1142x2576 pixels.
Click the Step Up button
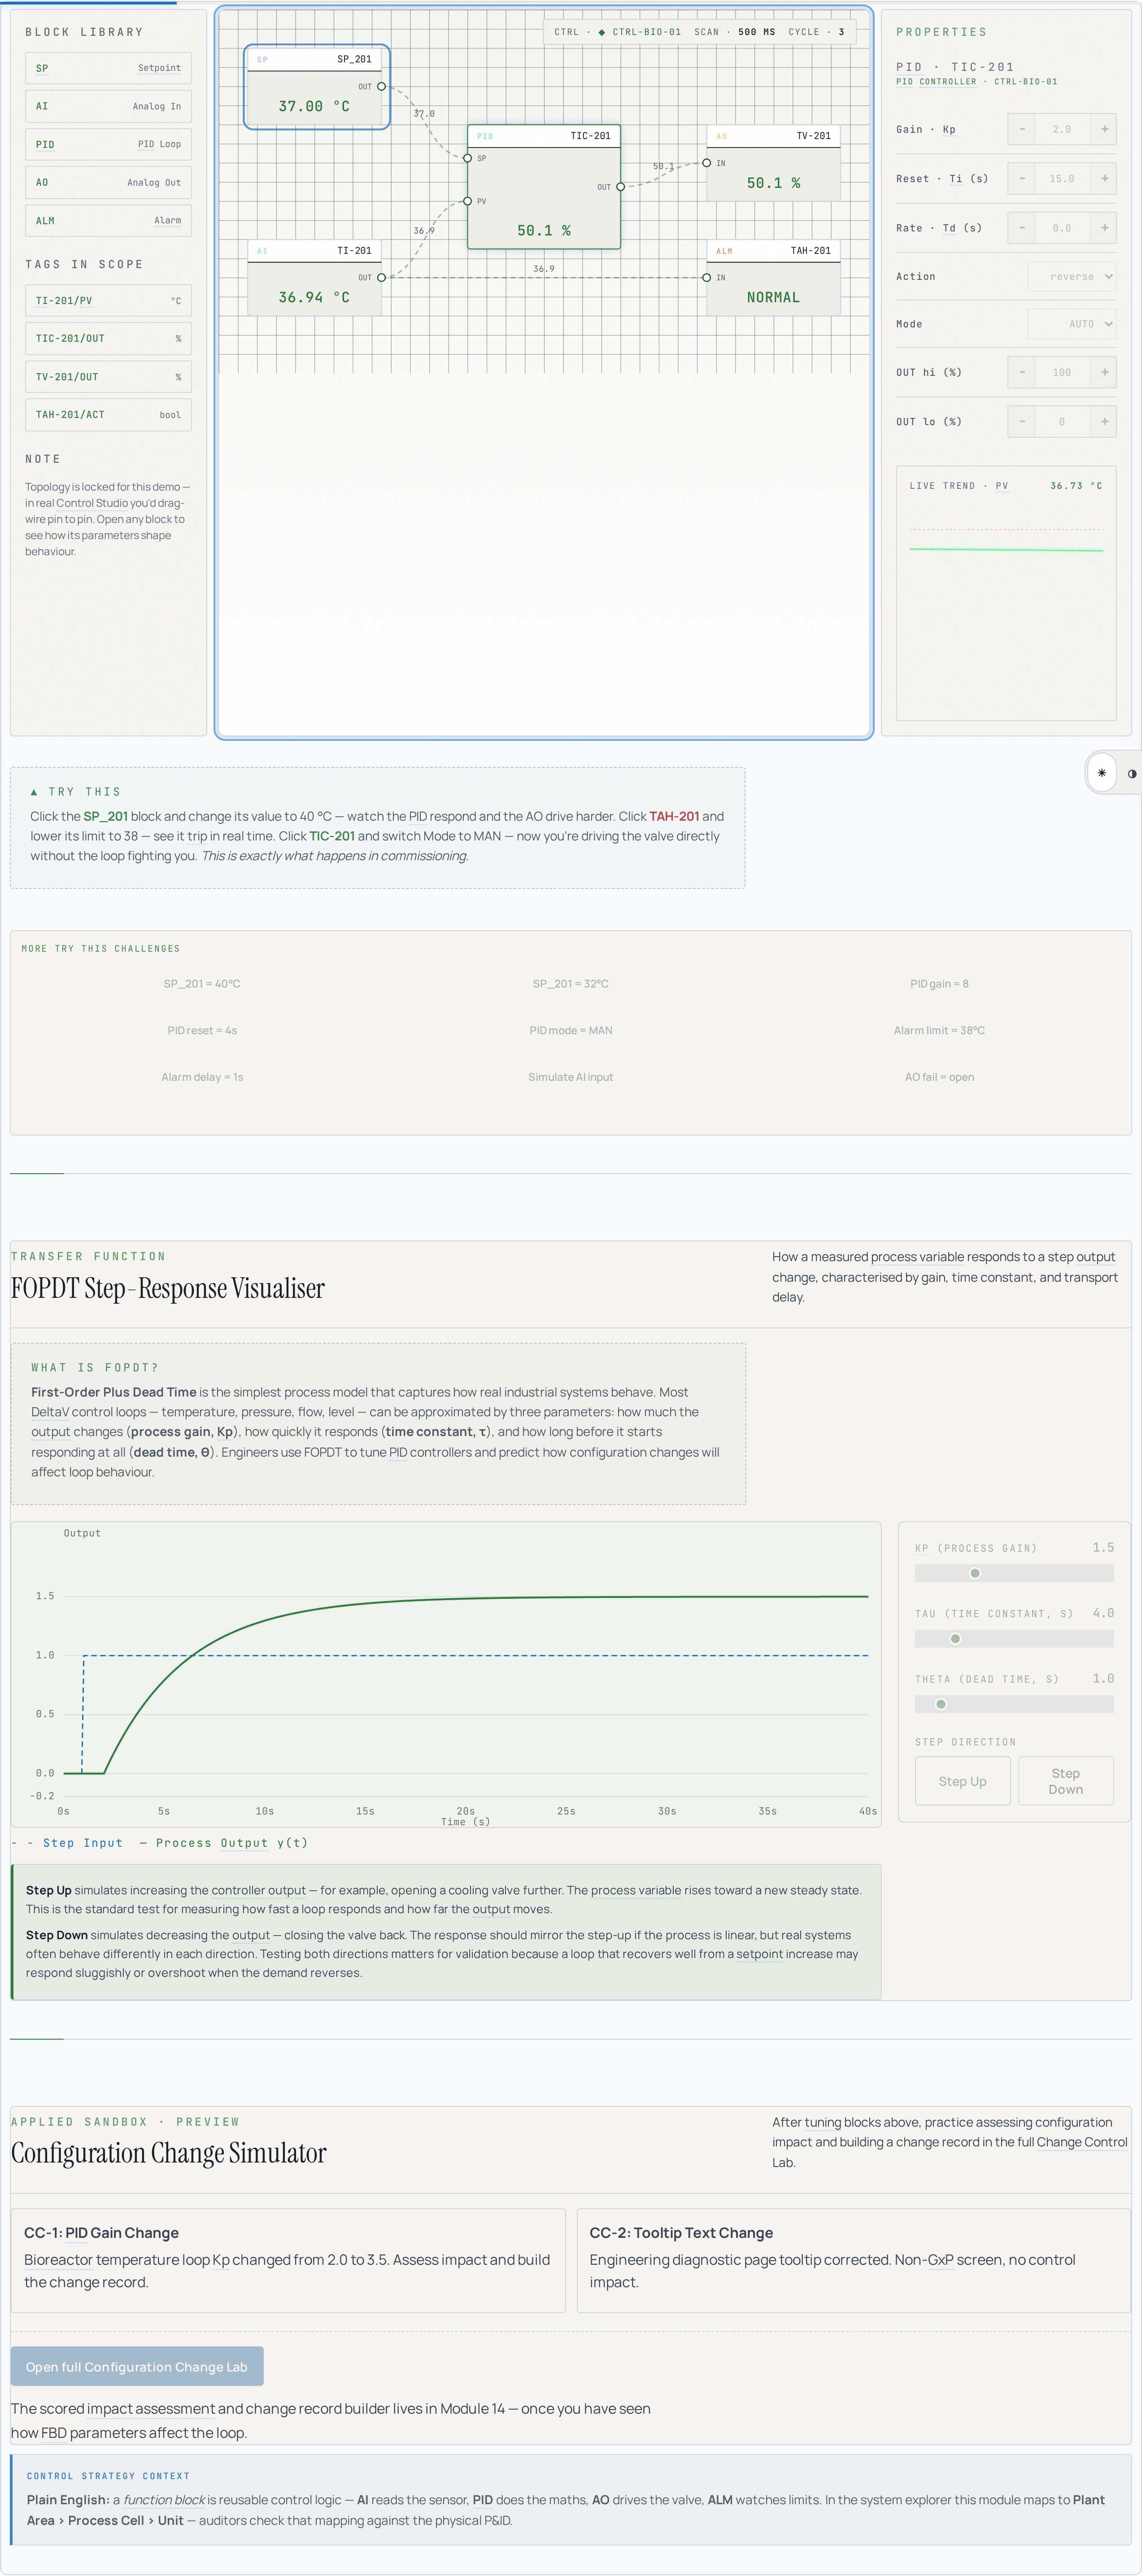click(x=963, y=1781)
